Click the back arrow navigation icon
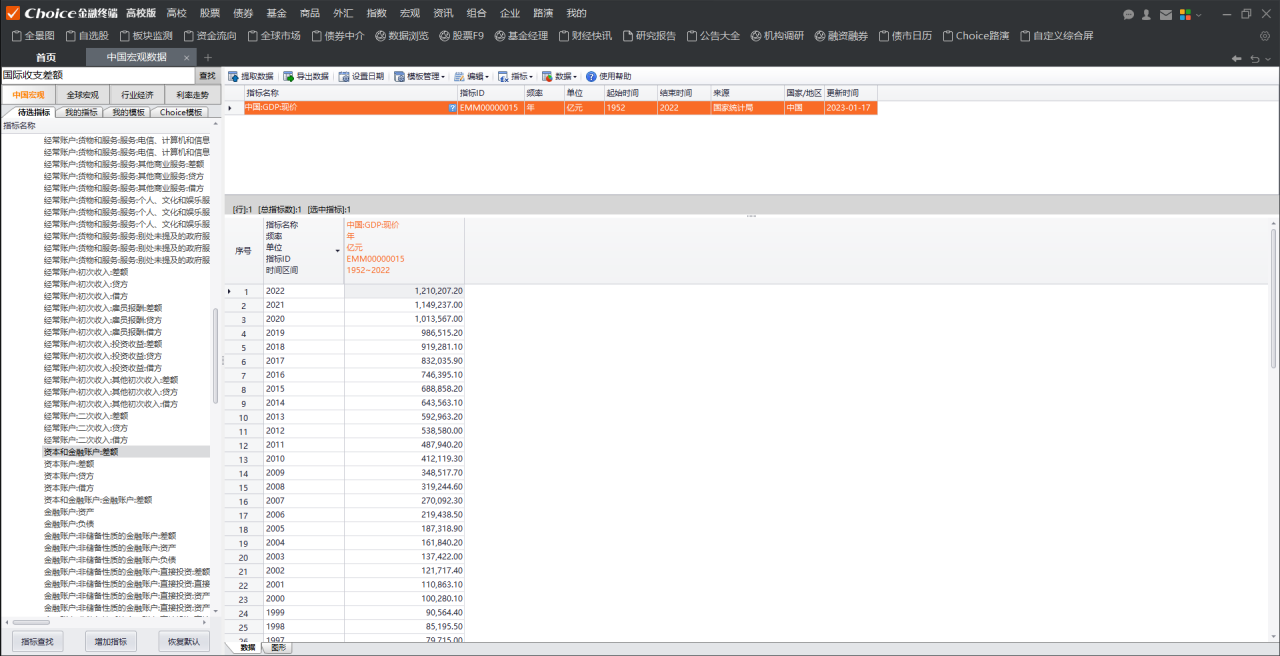The width and height of the screenshot is (1280, 656). point(1237,58)
